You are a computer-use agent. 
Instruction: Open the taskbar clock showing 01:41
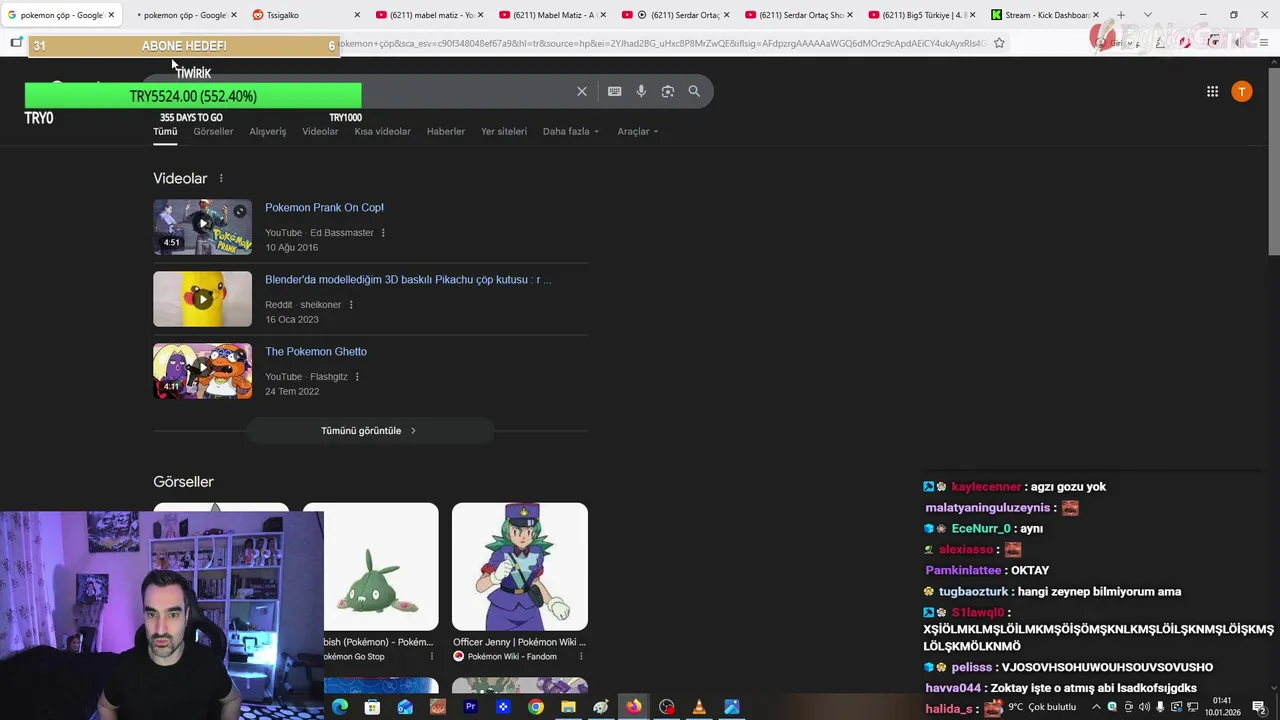point(1222,707)
